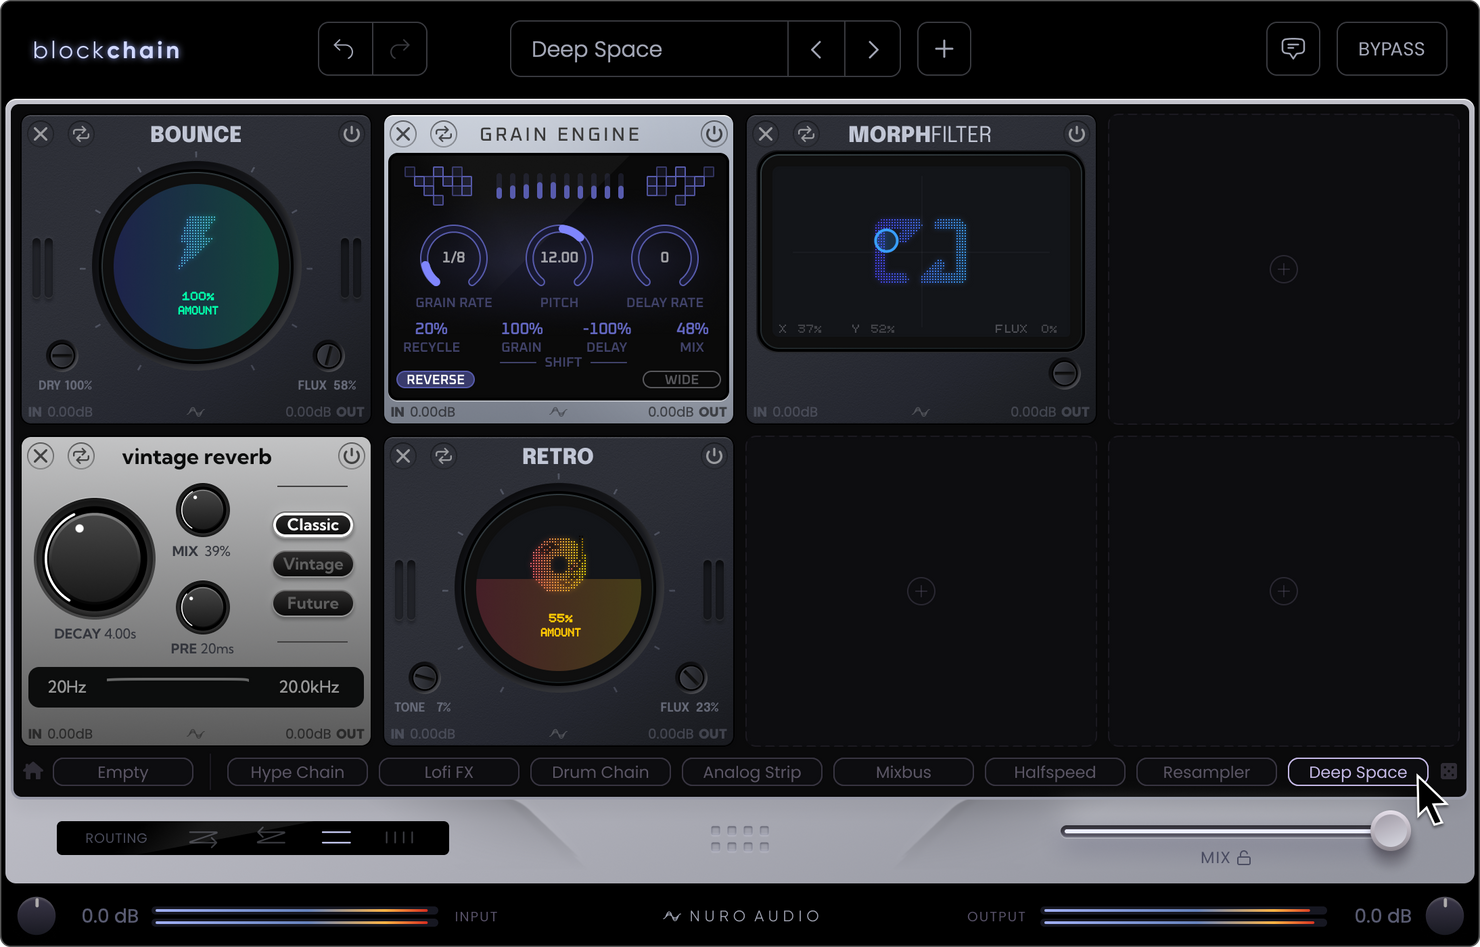
Task: Add module in bottom-right empty slot
Action: point(1284,592)
